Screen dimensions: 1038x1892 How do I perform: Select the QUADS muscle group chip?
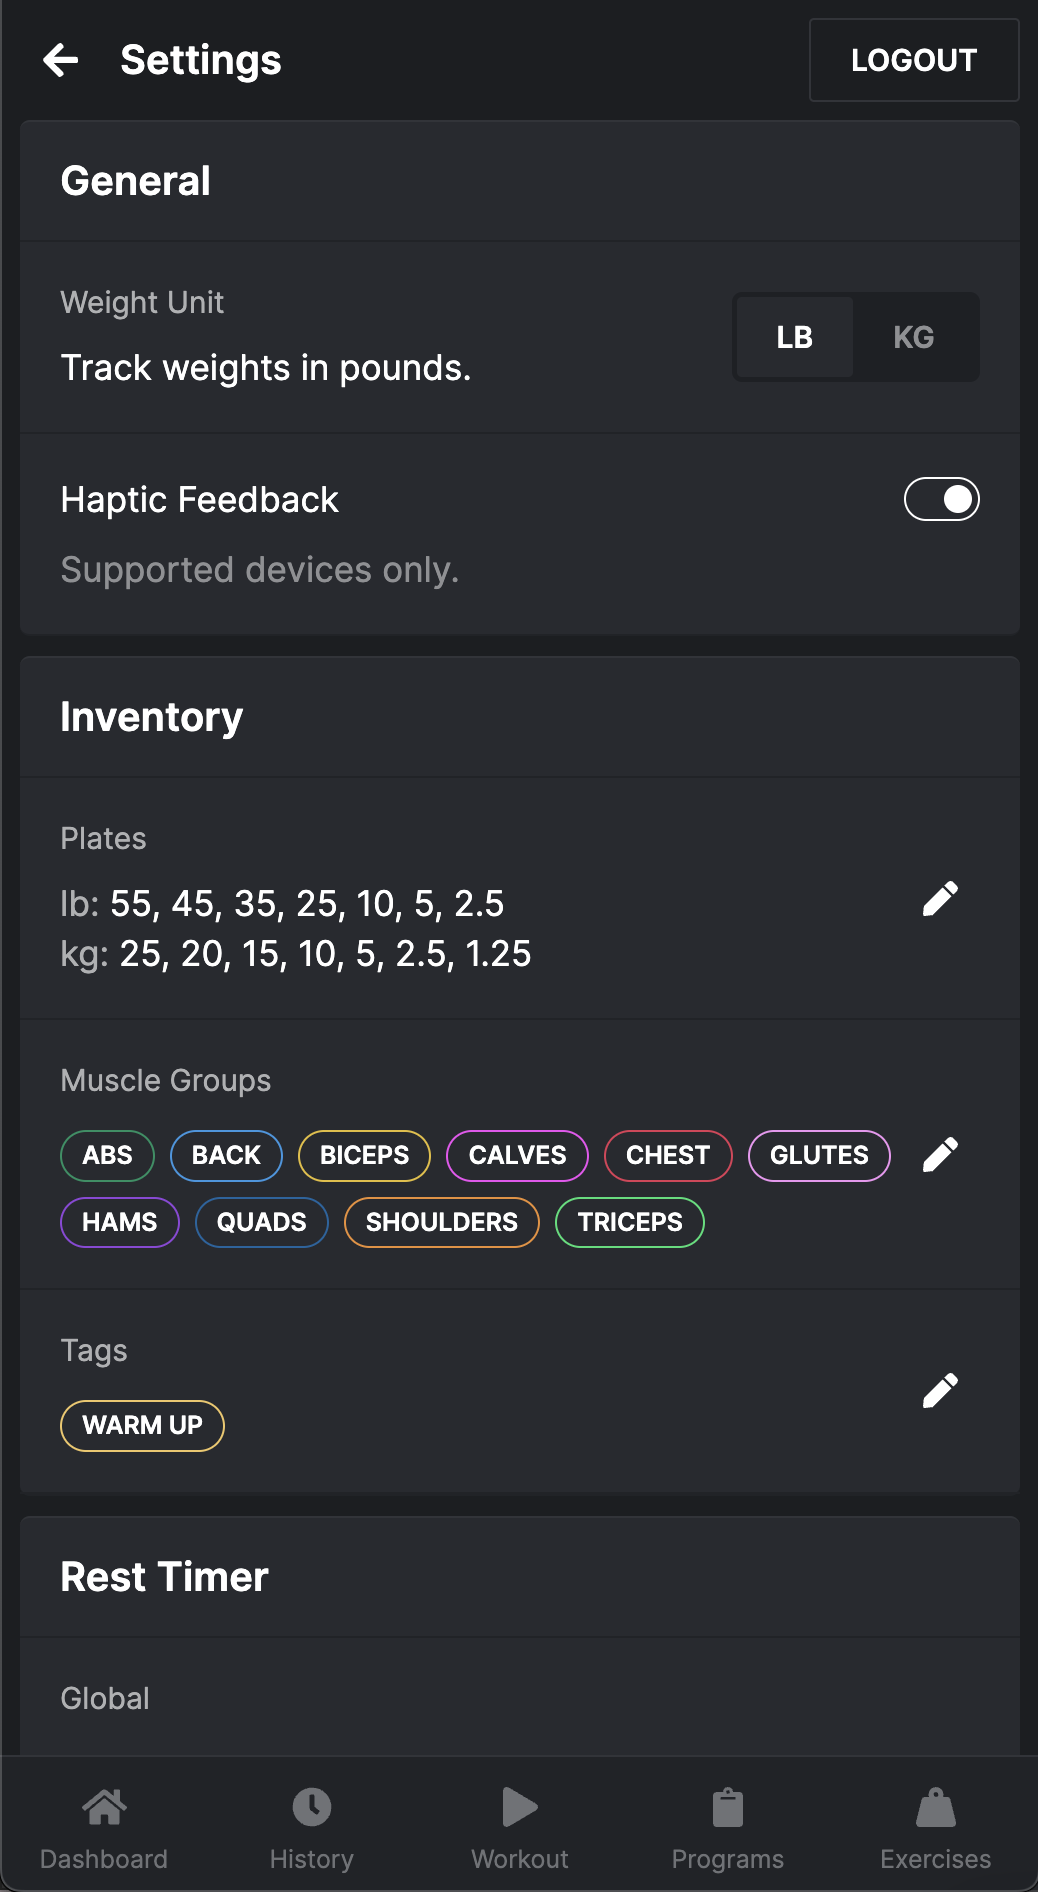[x=262, y=1222]
